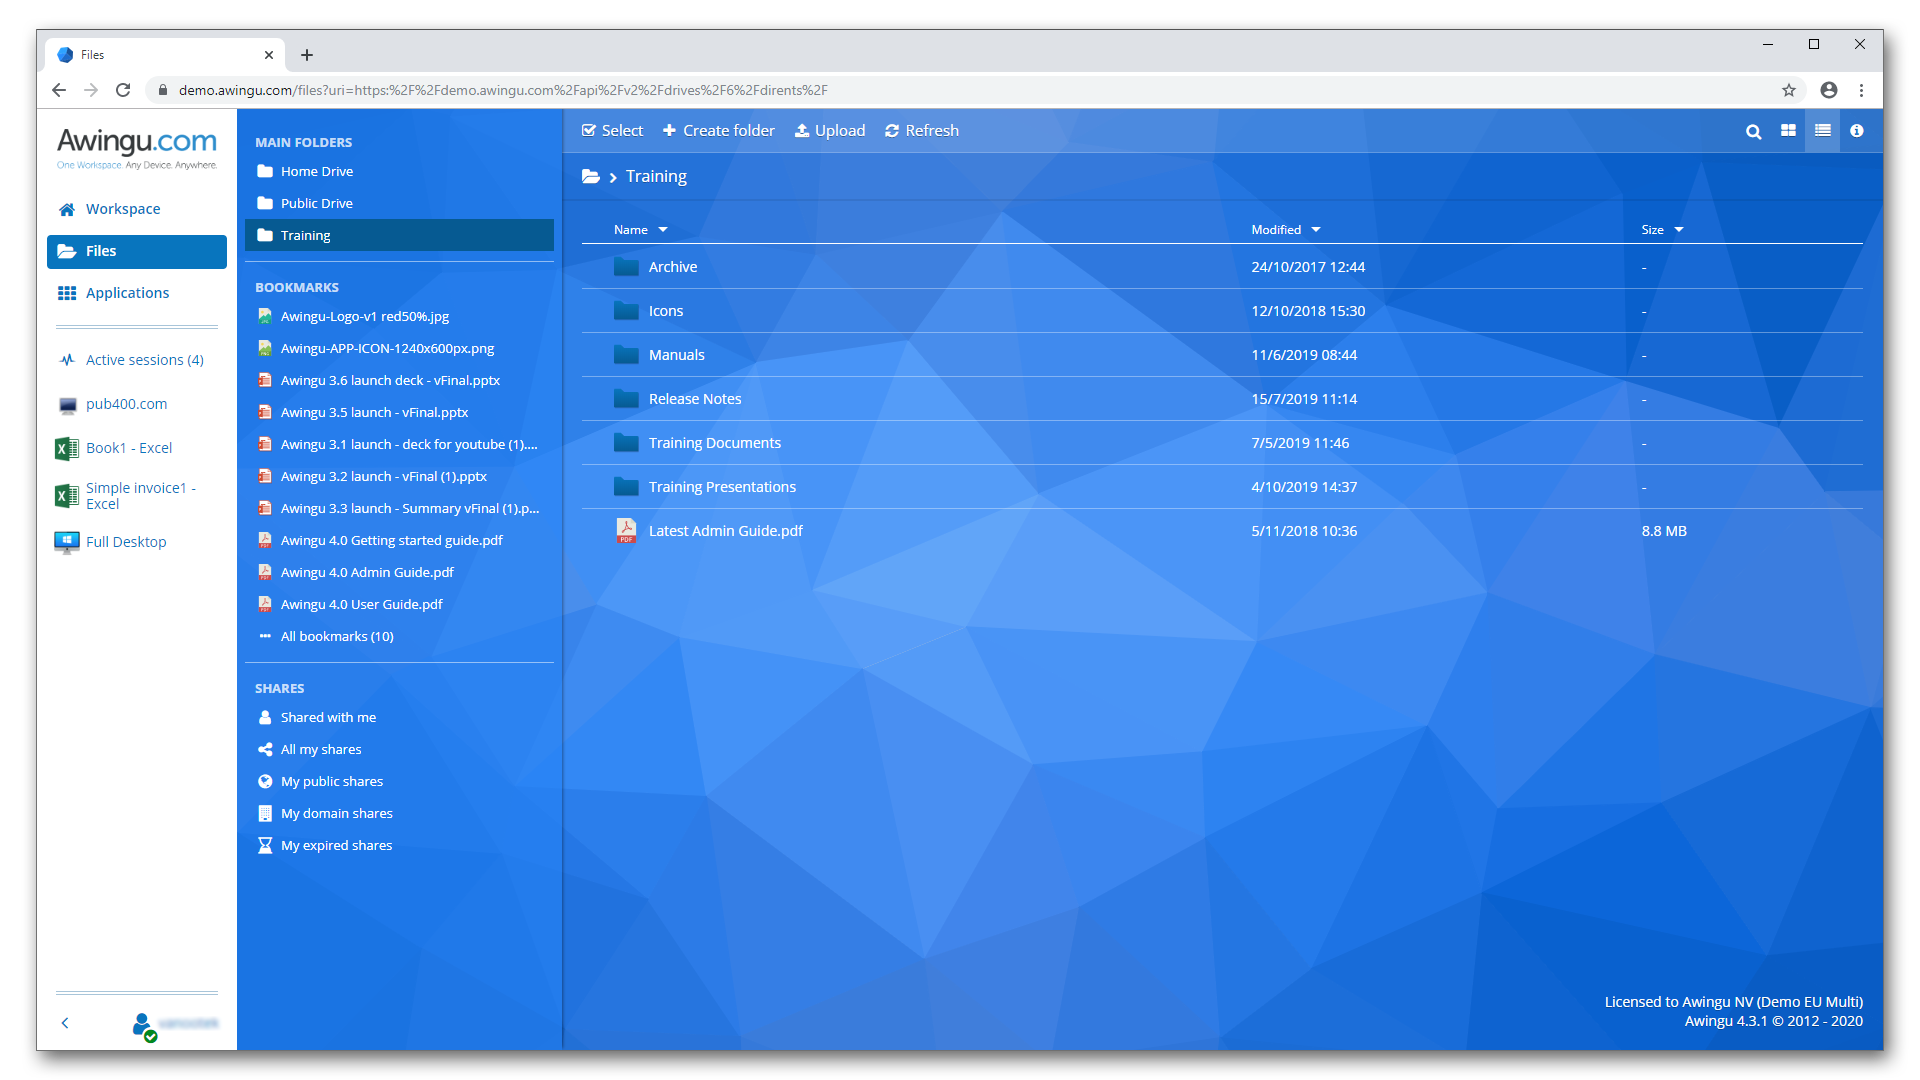Open search in the file toolbar

click(x=1753, y=131)
